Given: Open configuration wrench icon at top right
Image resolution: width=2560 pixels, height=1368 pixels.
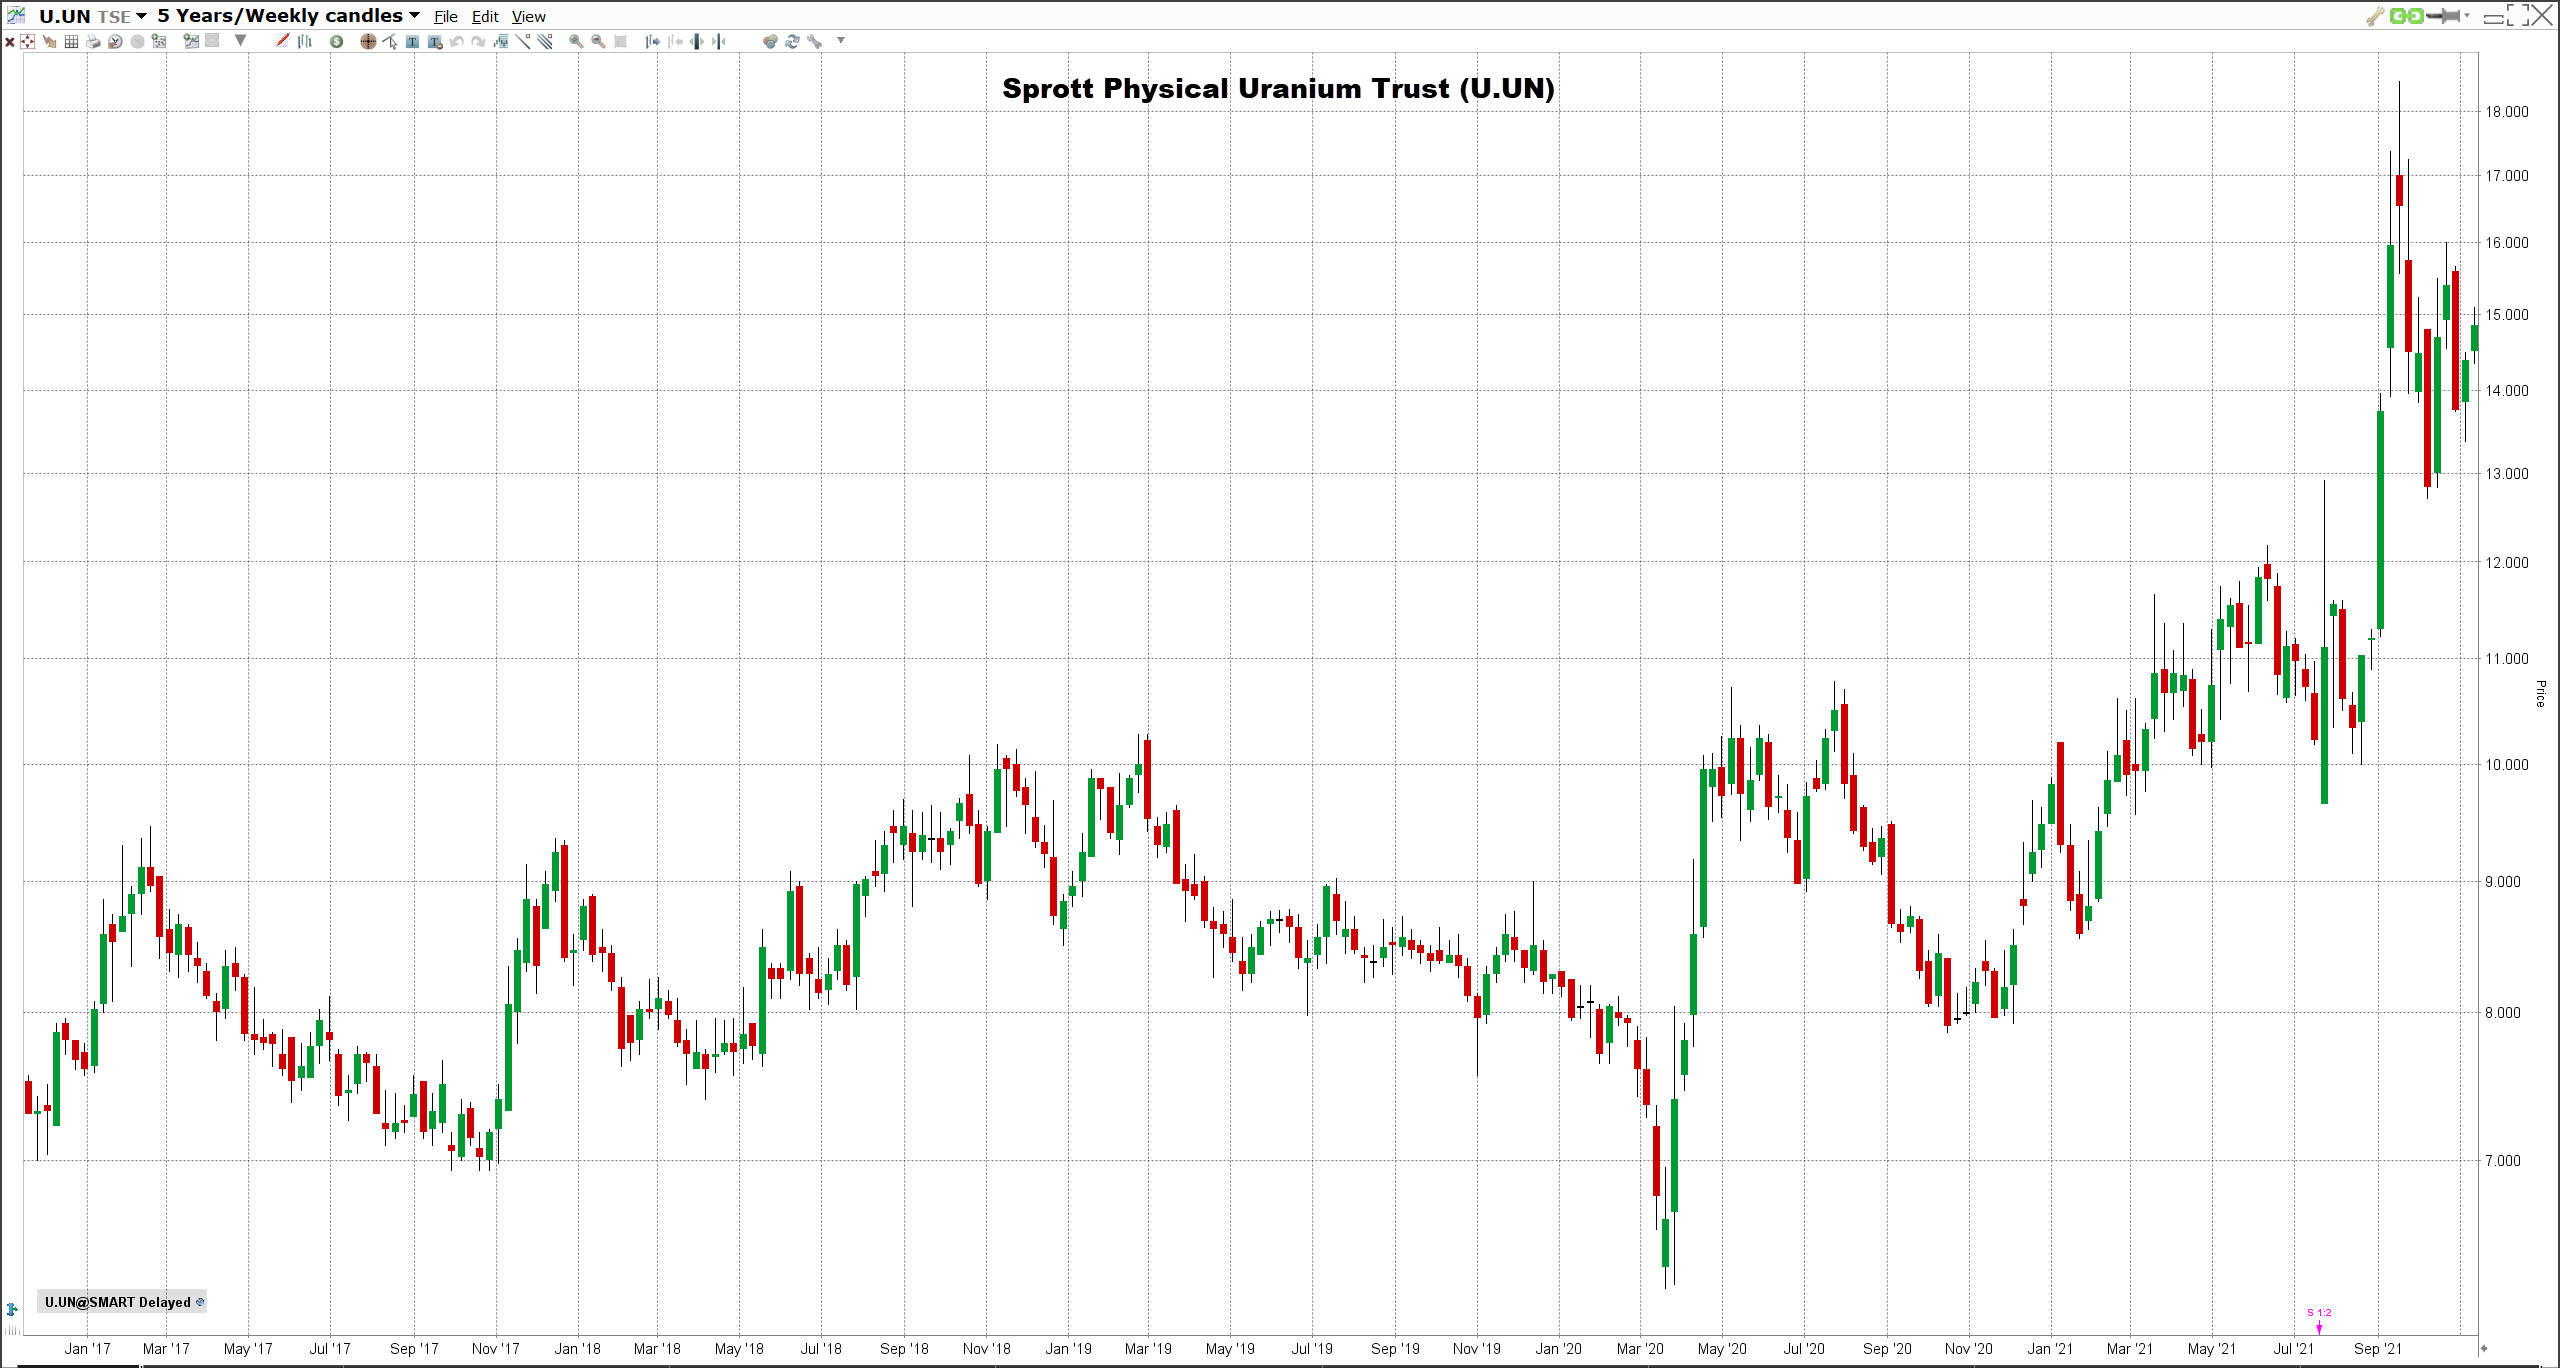Looking at the screenshot, I should click(2375, 16).
